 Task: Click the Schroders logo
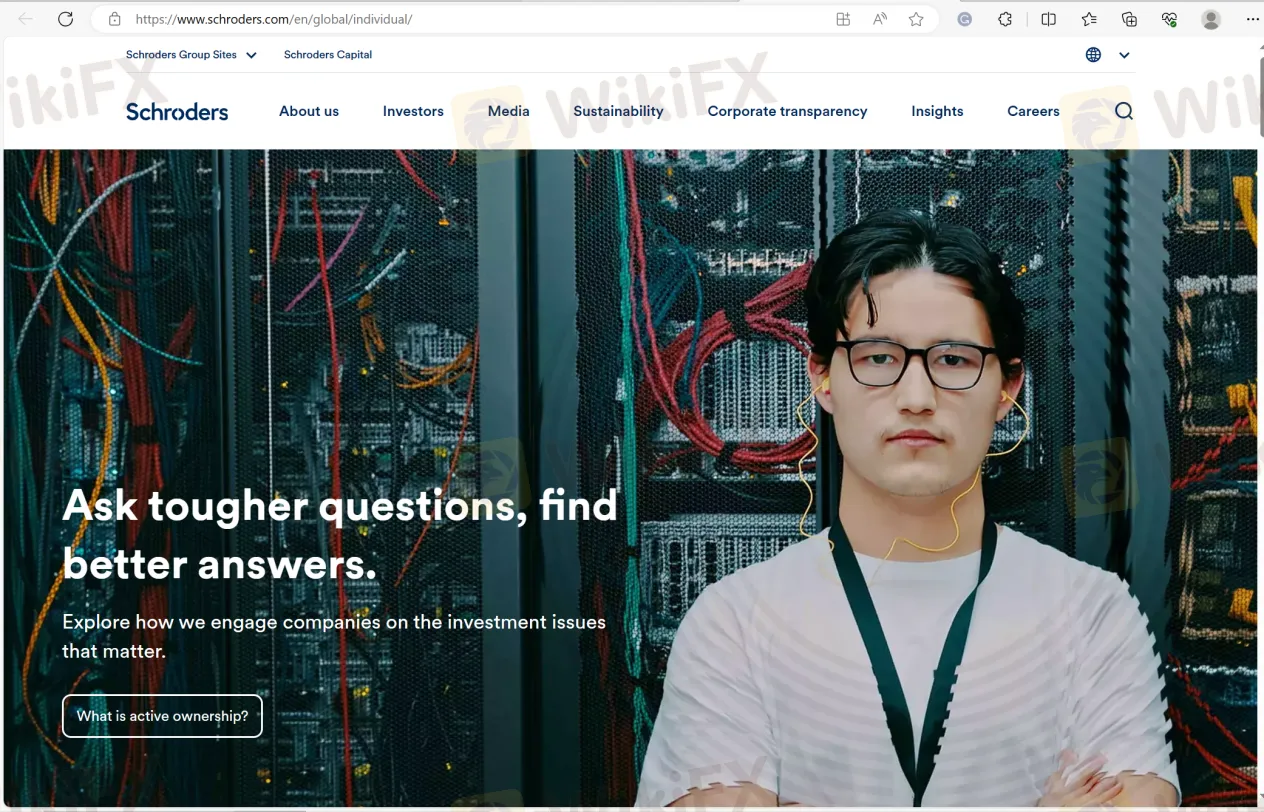click(177, 112)
